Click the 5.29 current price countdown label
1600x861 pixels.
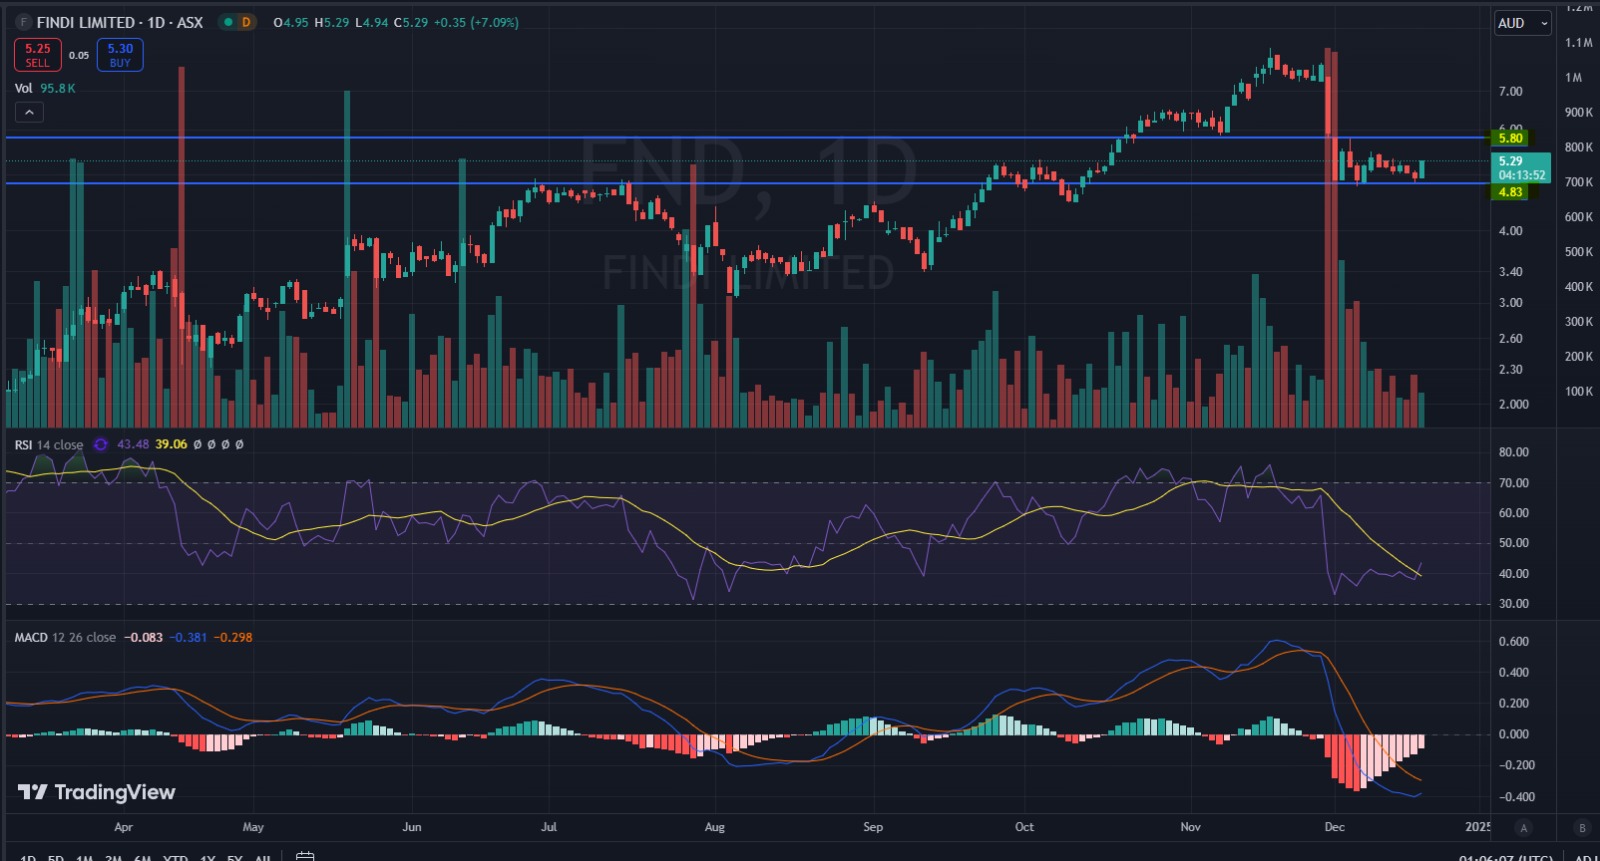click(1521, 168)
